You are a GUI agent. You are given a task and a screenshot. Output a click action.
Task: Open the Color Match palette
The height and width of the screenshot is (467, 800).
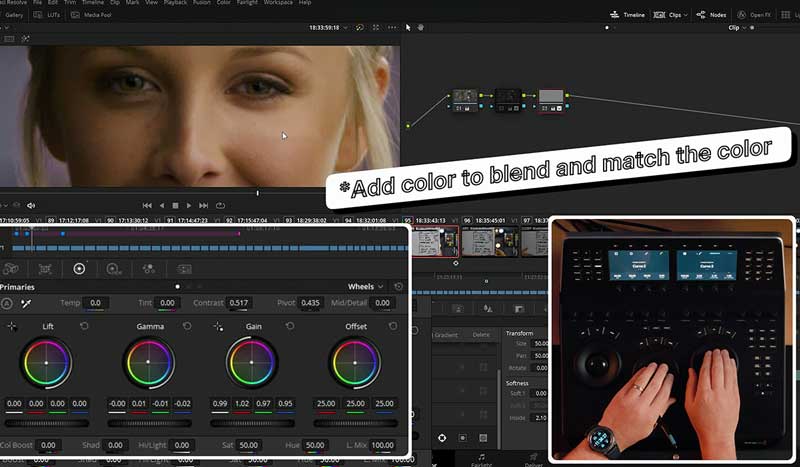[45, 269]
